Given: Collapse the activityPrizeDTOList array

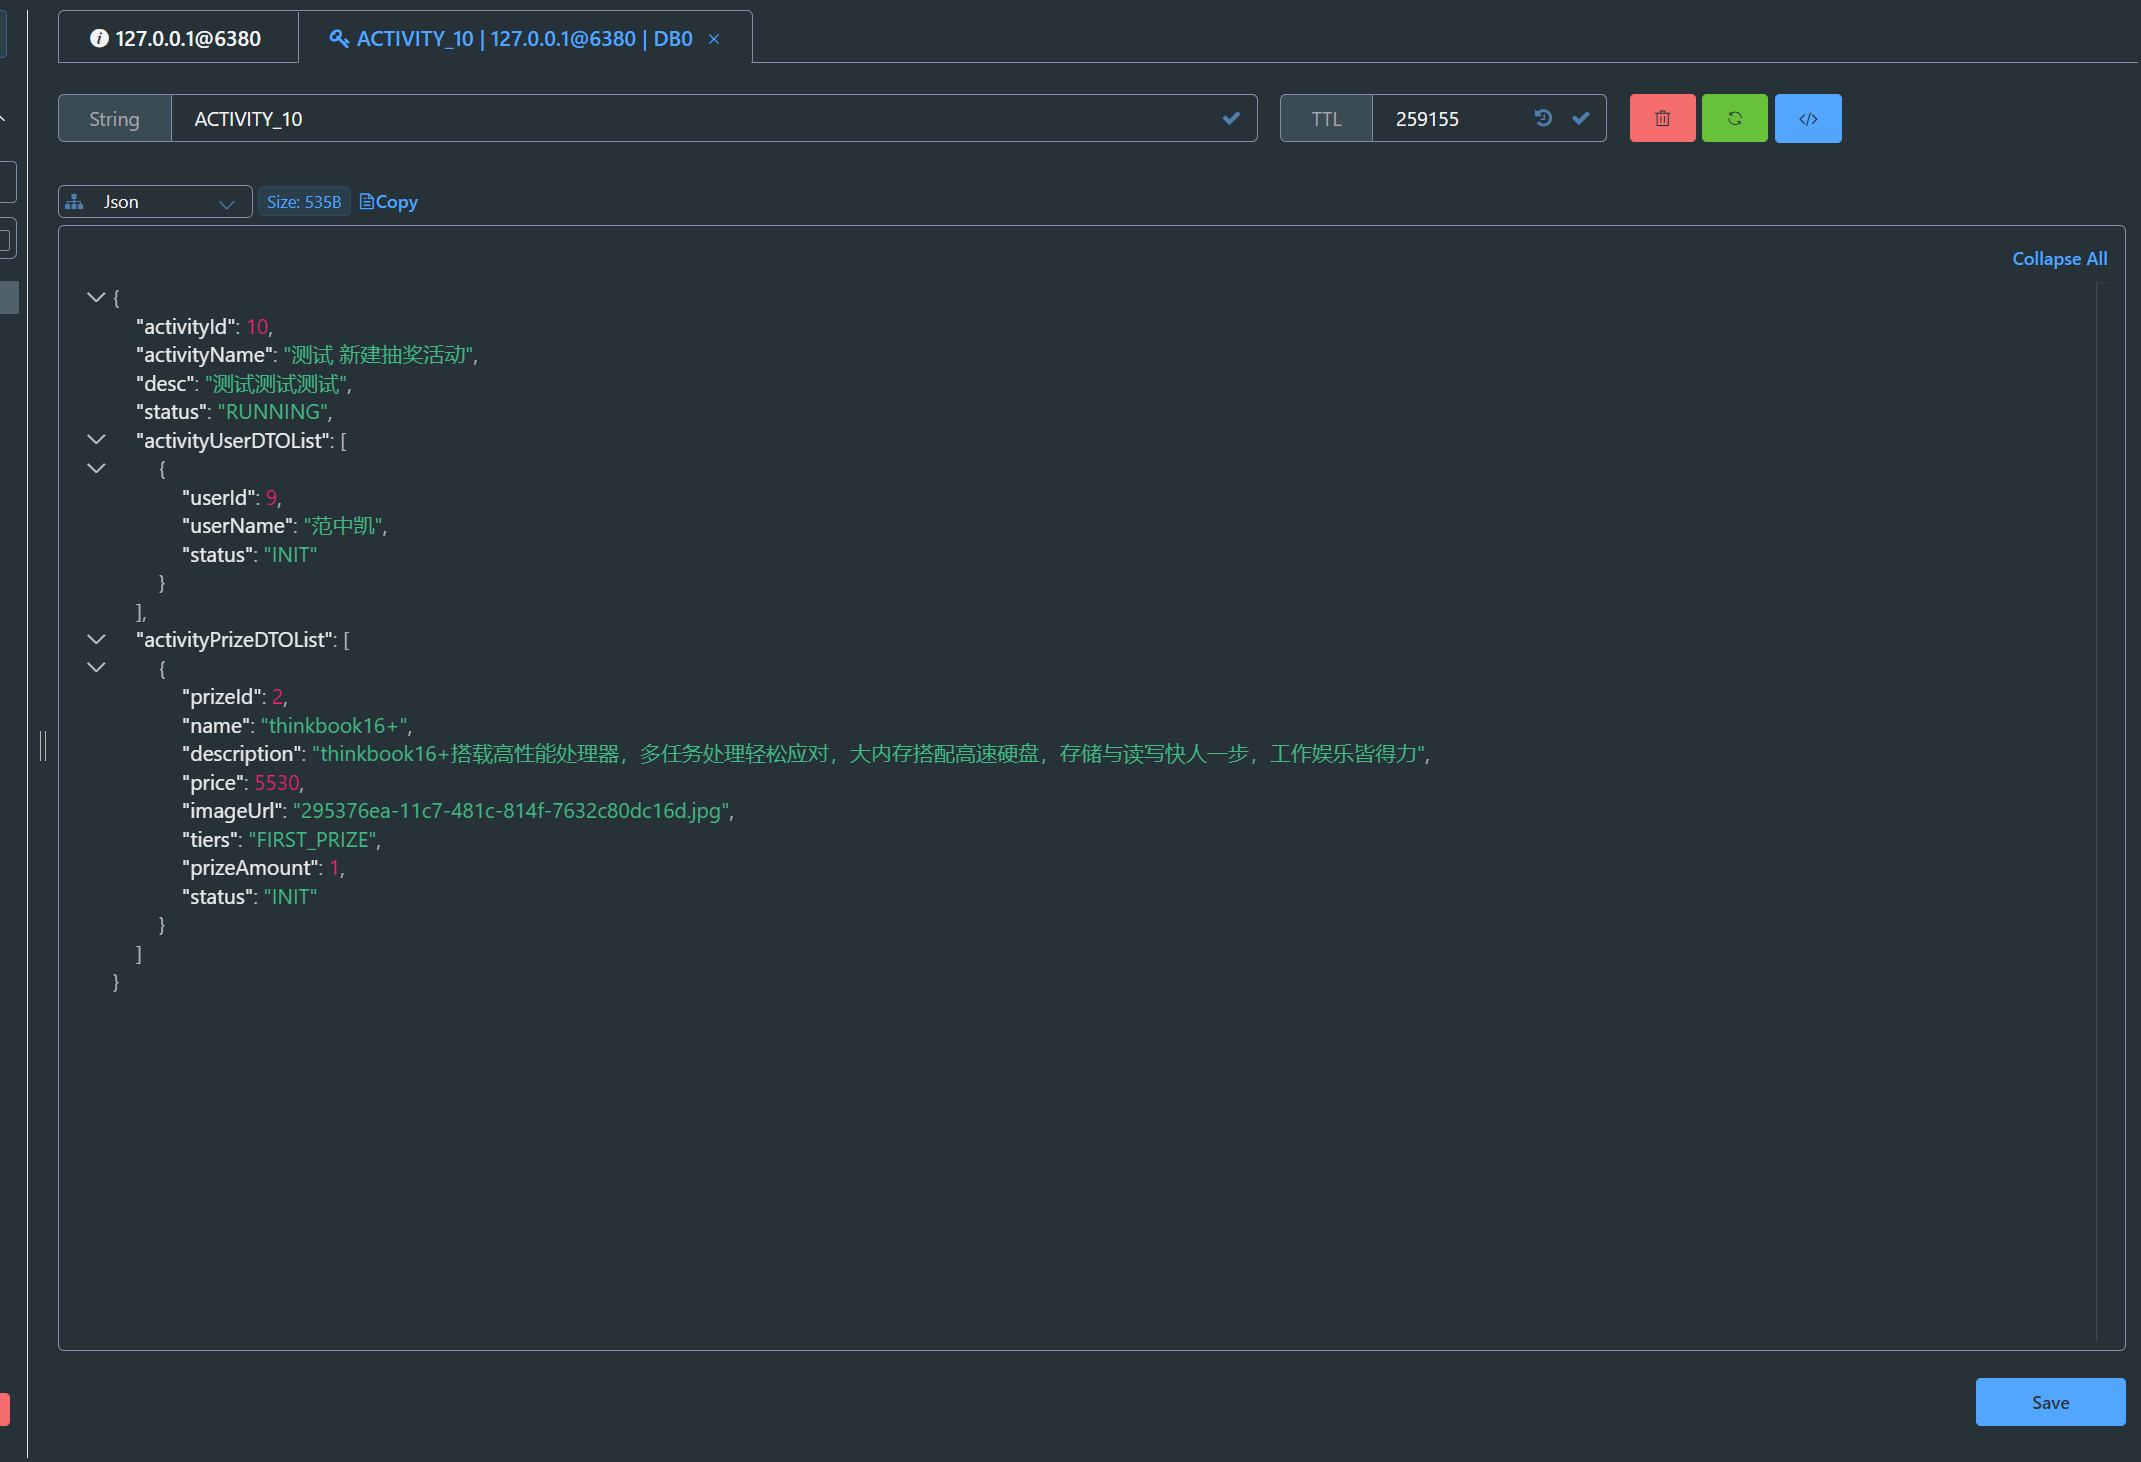Looking at the screenshot, I should coord(96,639).
